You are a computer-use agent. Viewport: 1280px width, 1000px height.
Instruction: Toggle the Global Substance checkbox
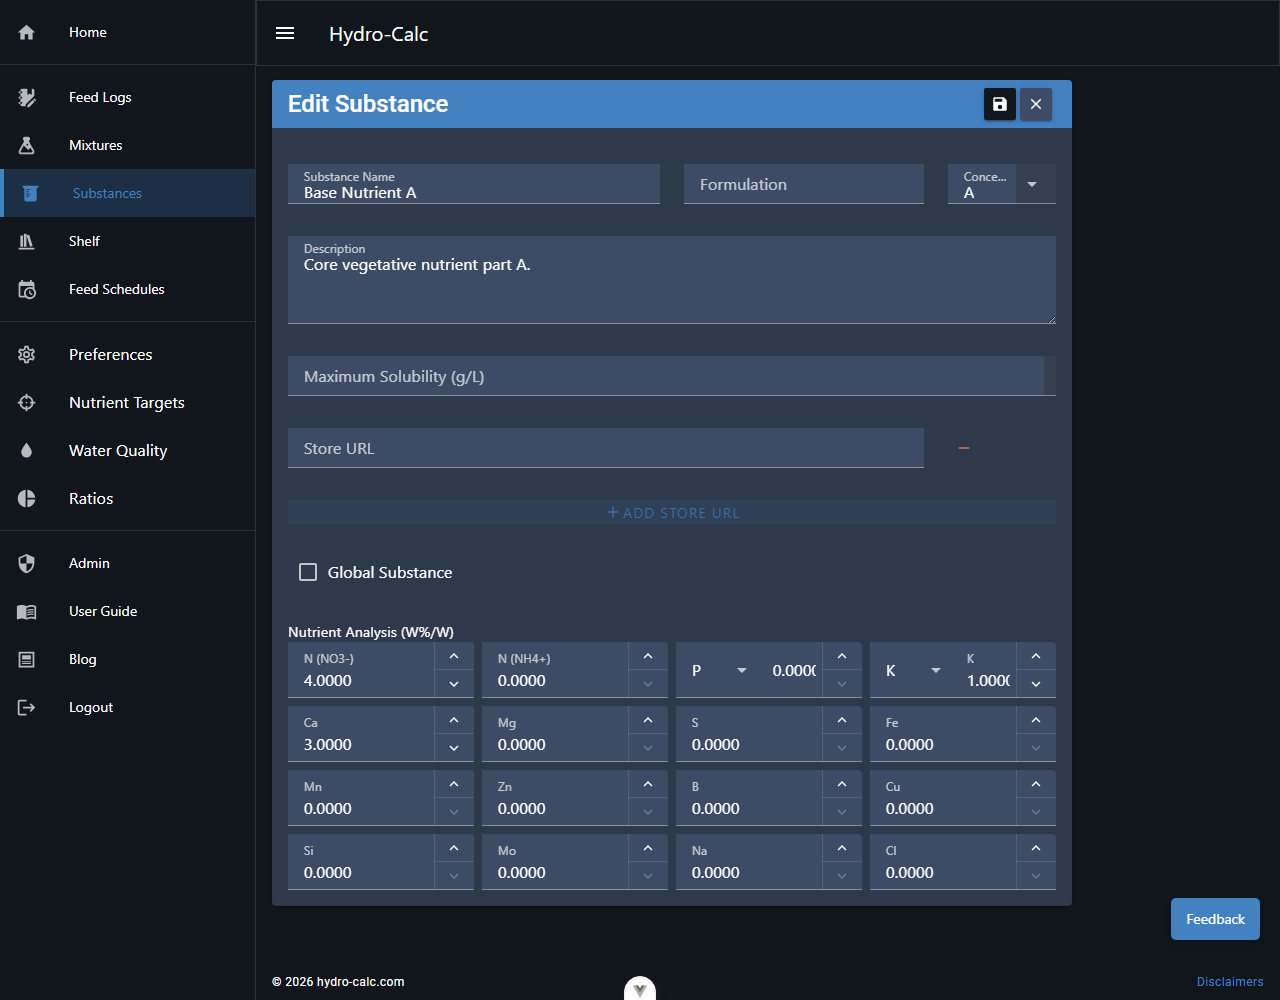pyautogui.click(x=308, y=572)
